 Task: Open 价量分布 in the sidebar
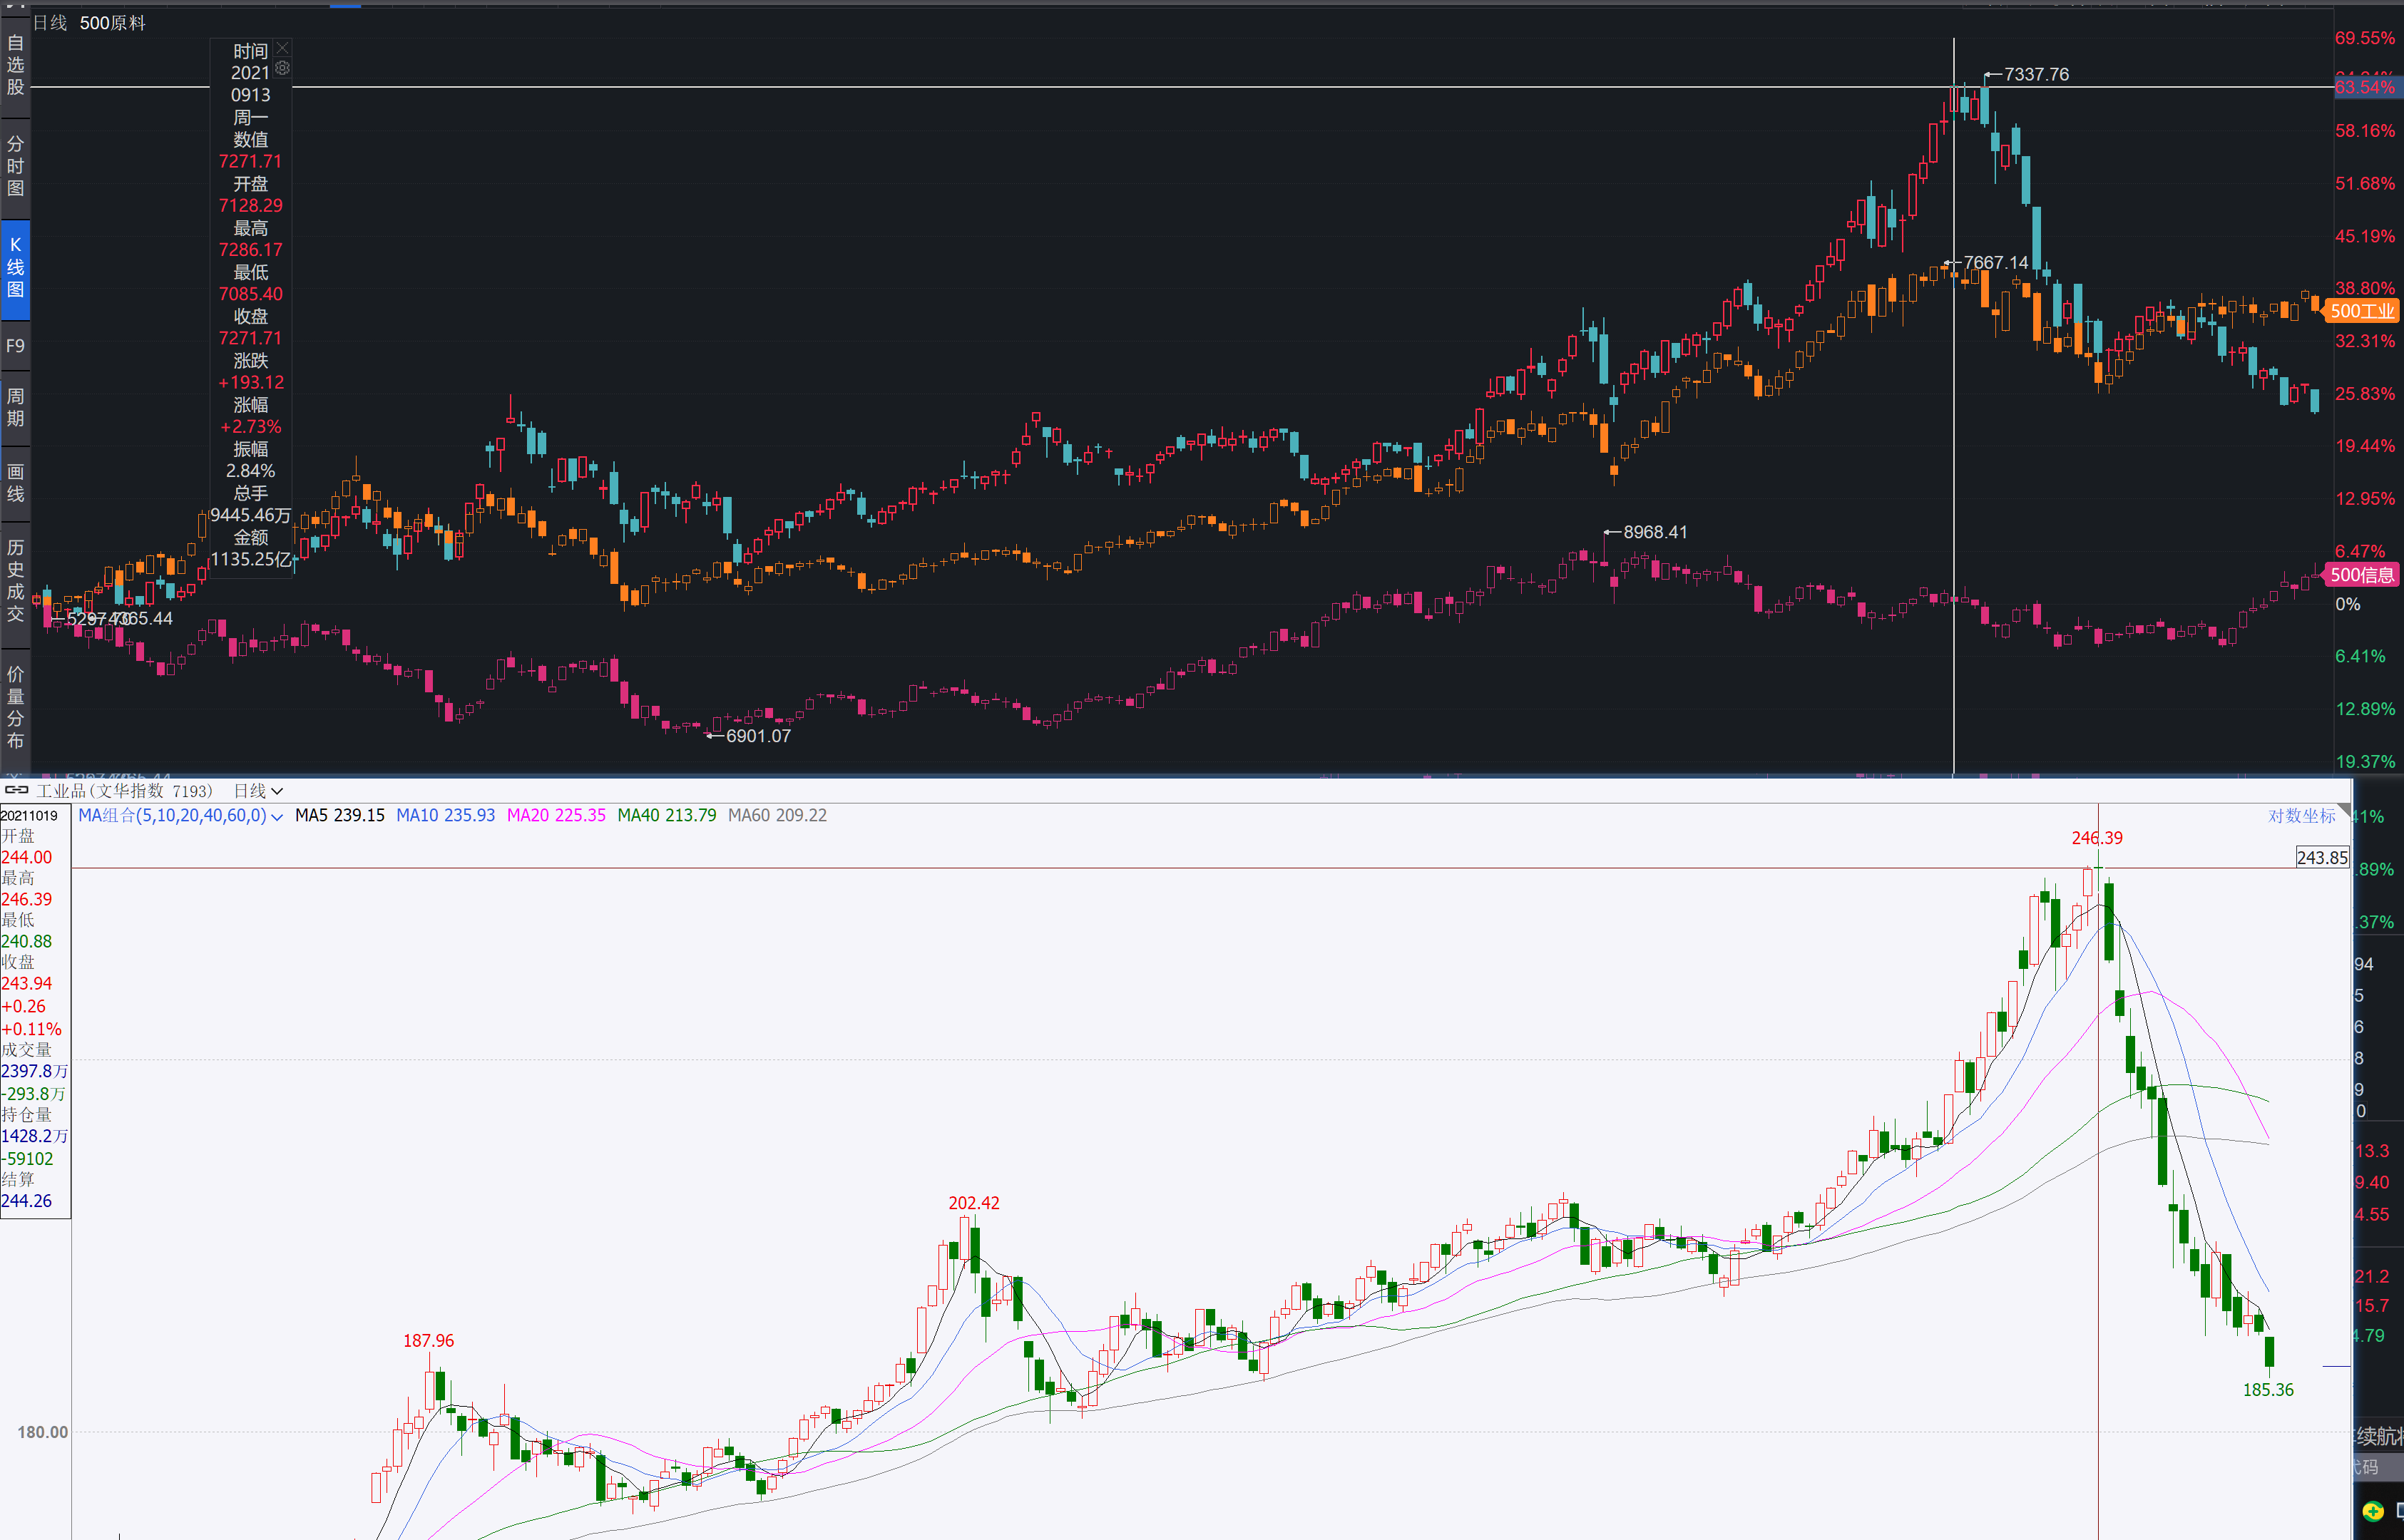(x=15, y=707)
